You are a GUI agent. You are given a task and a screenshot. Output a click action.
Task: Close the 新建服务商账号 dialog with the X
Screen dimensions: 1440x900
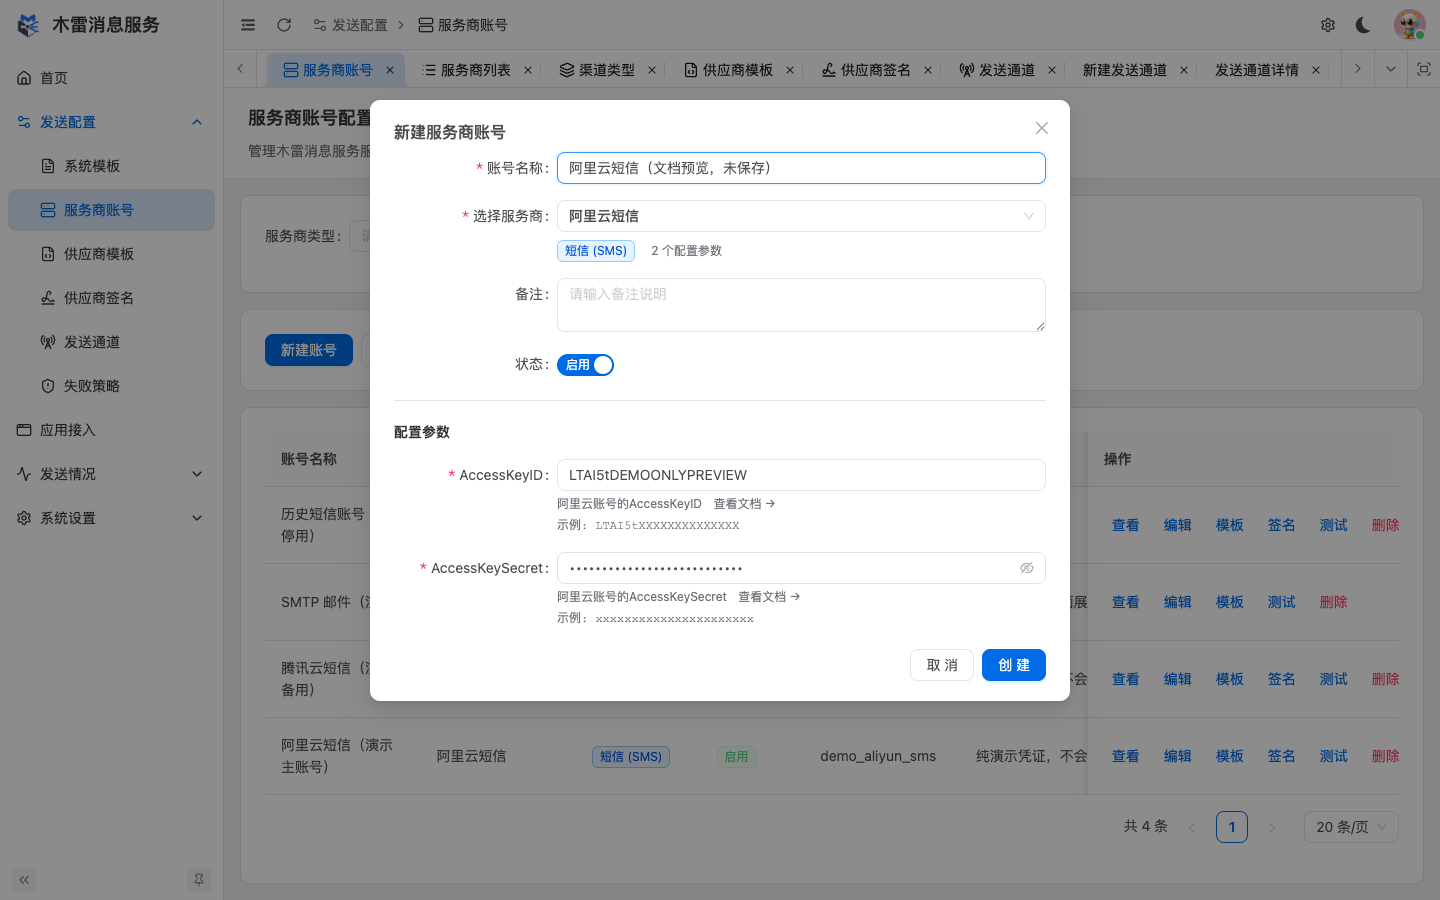coord(1042,128)
